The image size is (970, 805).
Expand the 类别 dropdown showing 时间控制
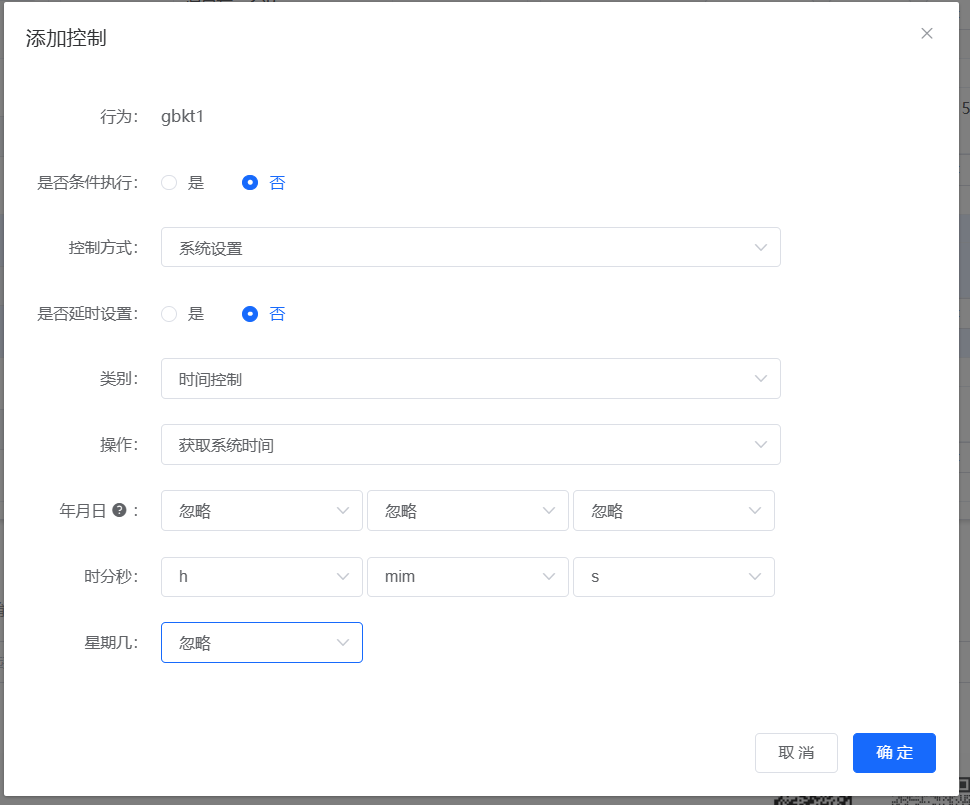[470, 379]
